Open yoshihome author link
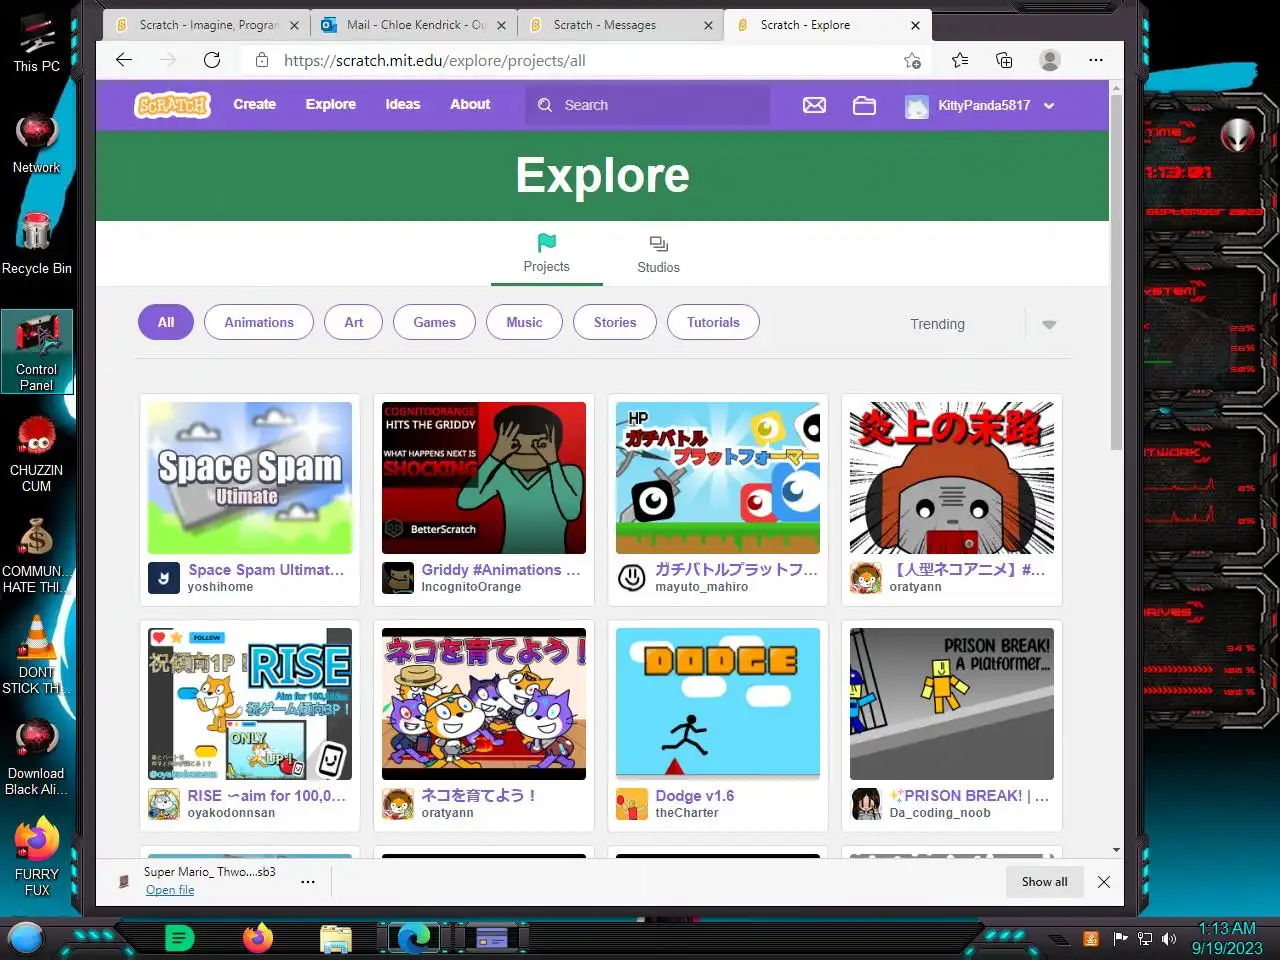The image size is (1280, 960). click(220, 587)
